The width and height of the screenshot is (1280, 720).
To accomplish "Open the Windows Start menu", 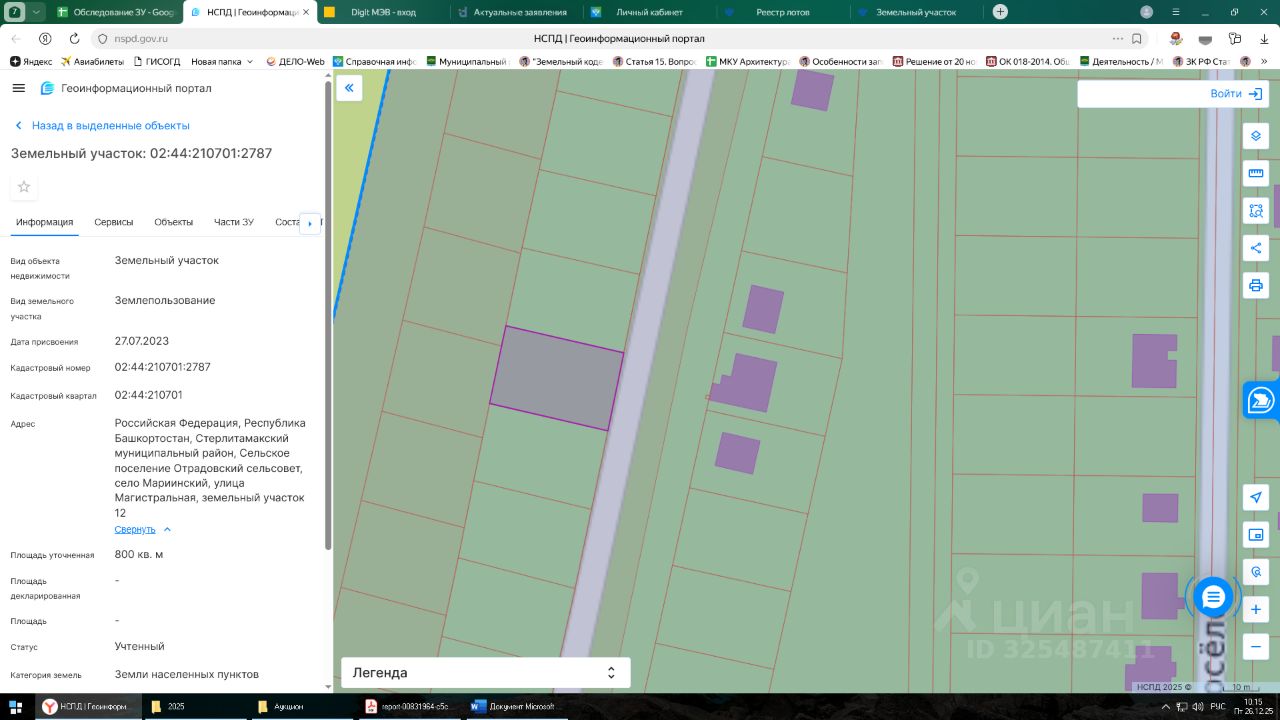I will (x=15, y=706).
